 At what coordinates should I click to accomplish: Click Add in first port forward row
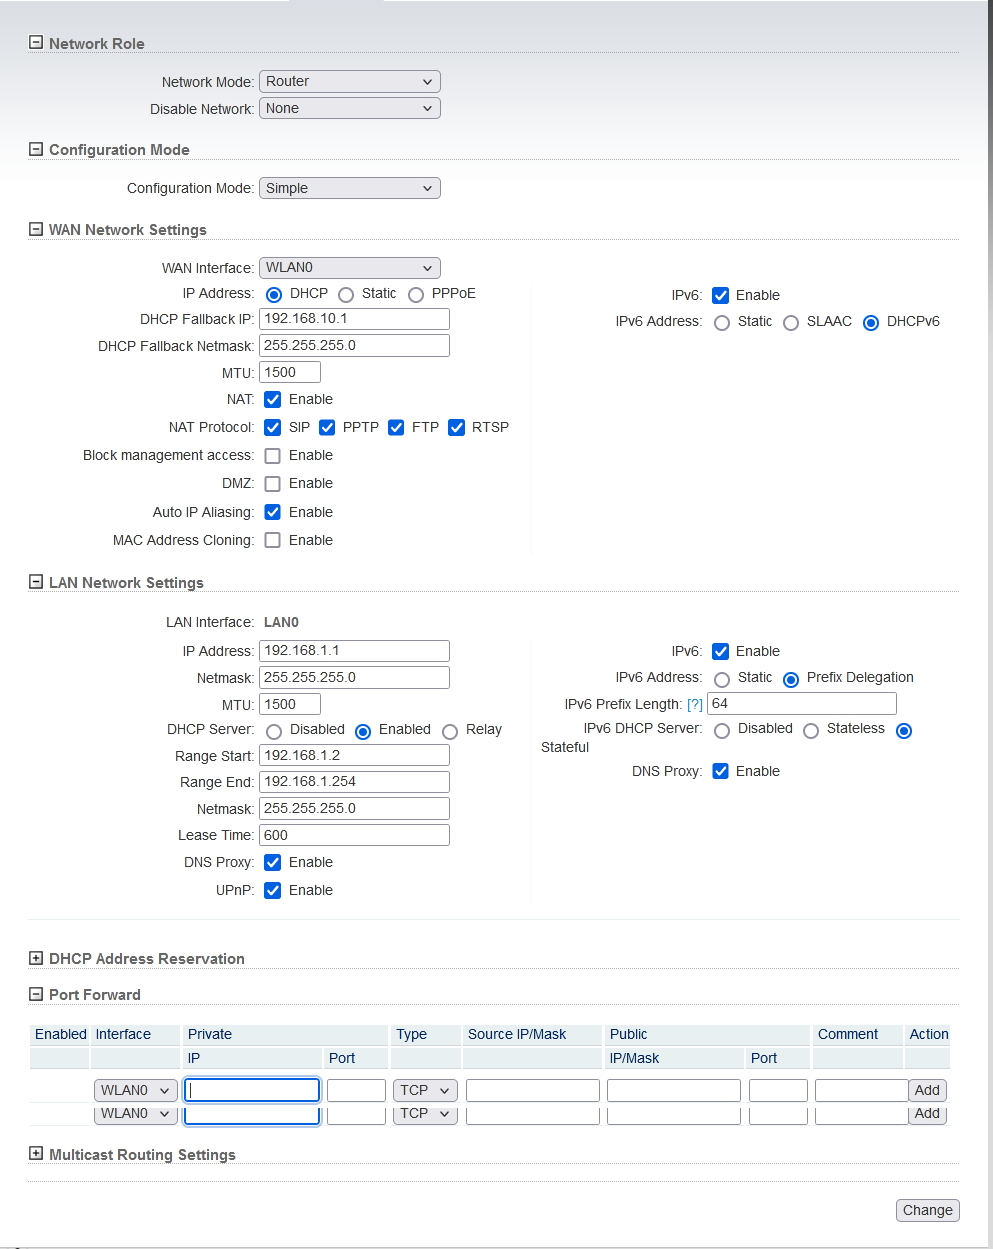pyautogui.click(x=927, y=1090)
